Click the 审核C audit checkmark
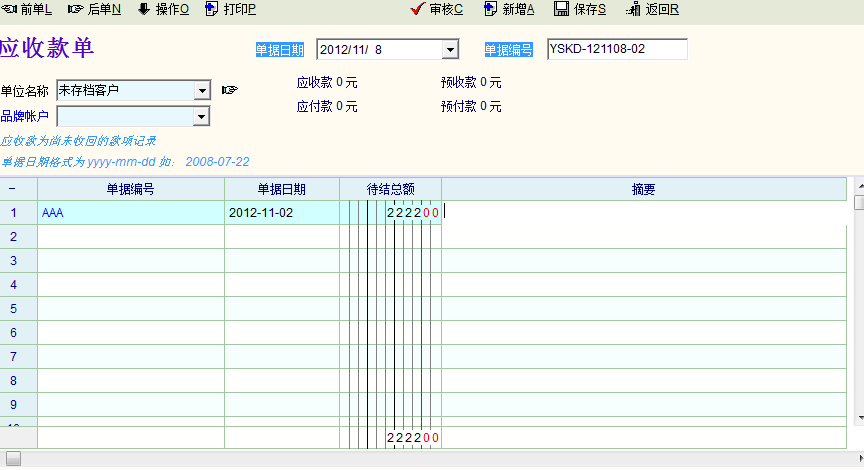 point(437,9)
